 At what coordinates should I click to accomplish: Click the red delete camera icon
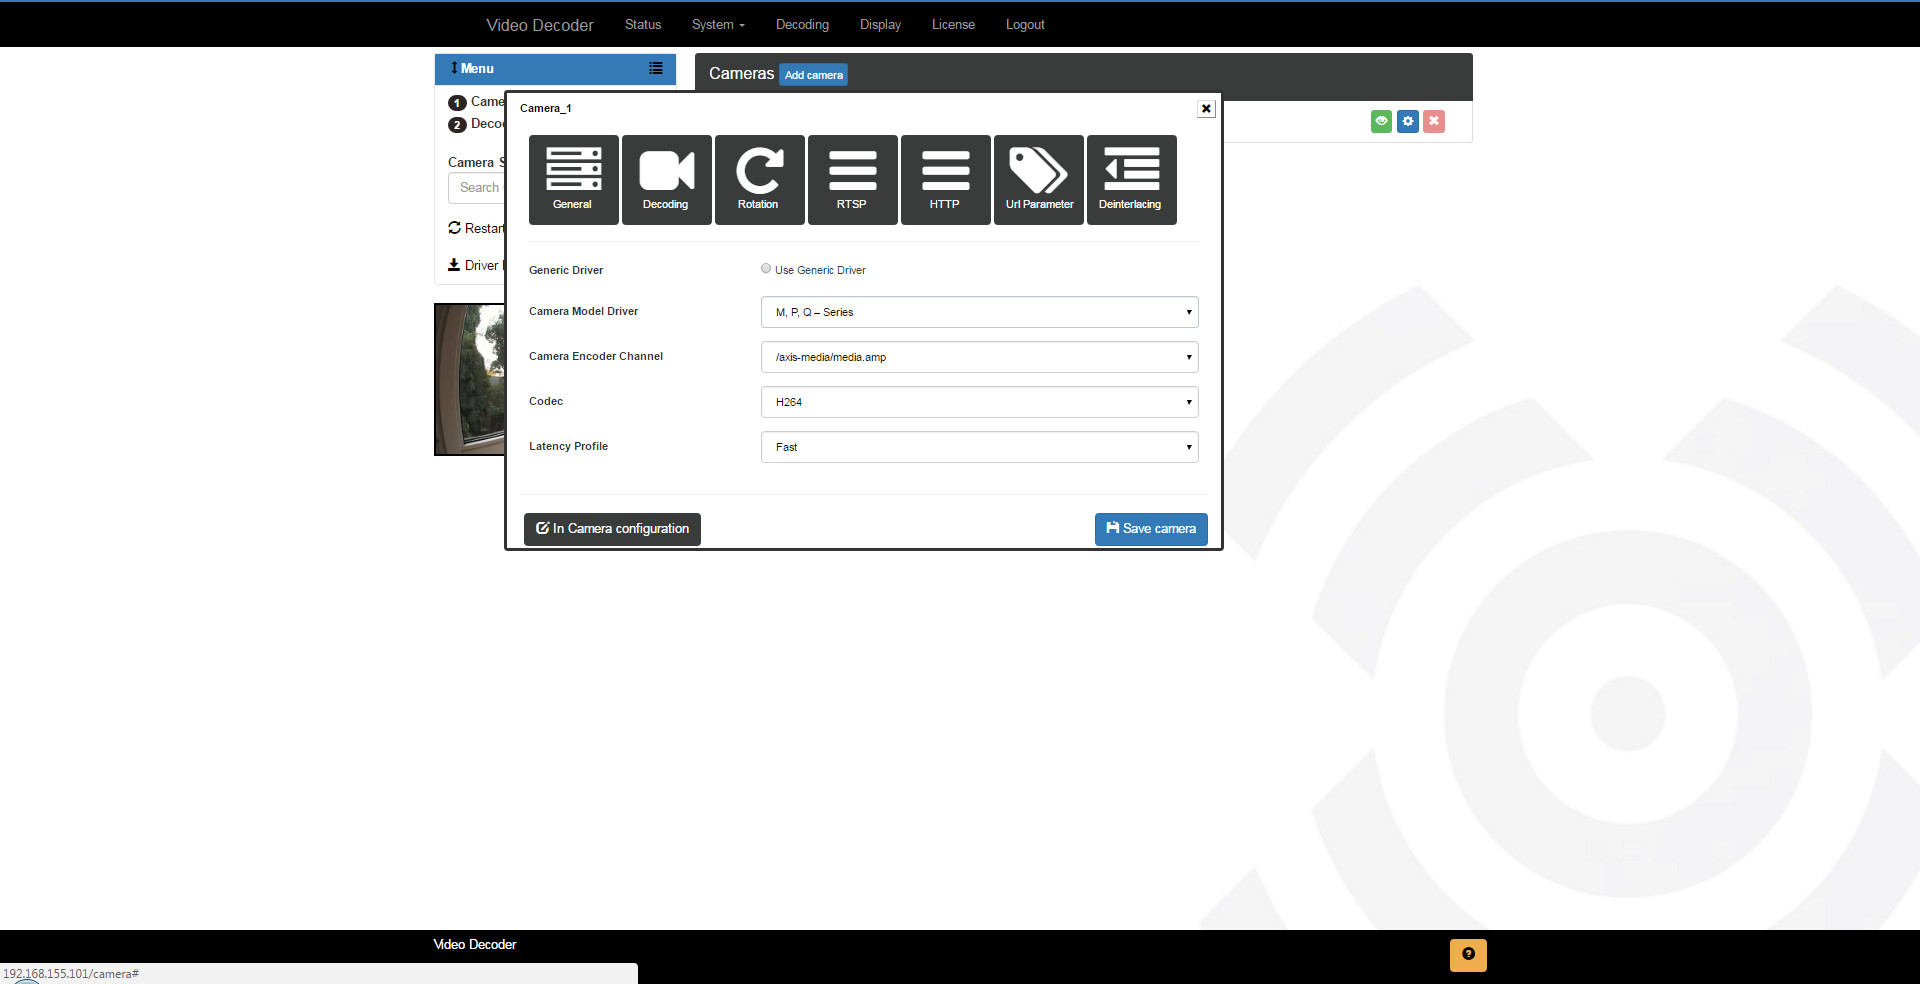click(x=1433, y=121)
